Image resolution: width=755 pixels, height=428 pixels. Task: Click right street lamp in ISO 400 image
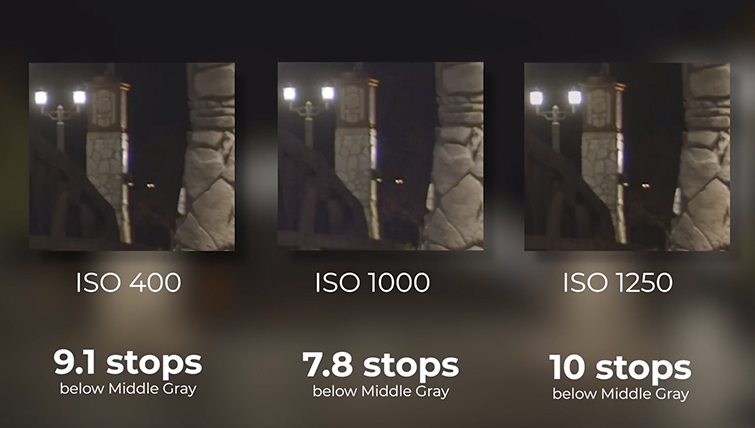(79, 97)
